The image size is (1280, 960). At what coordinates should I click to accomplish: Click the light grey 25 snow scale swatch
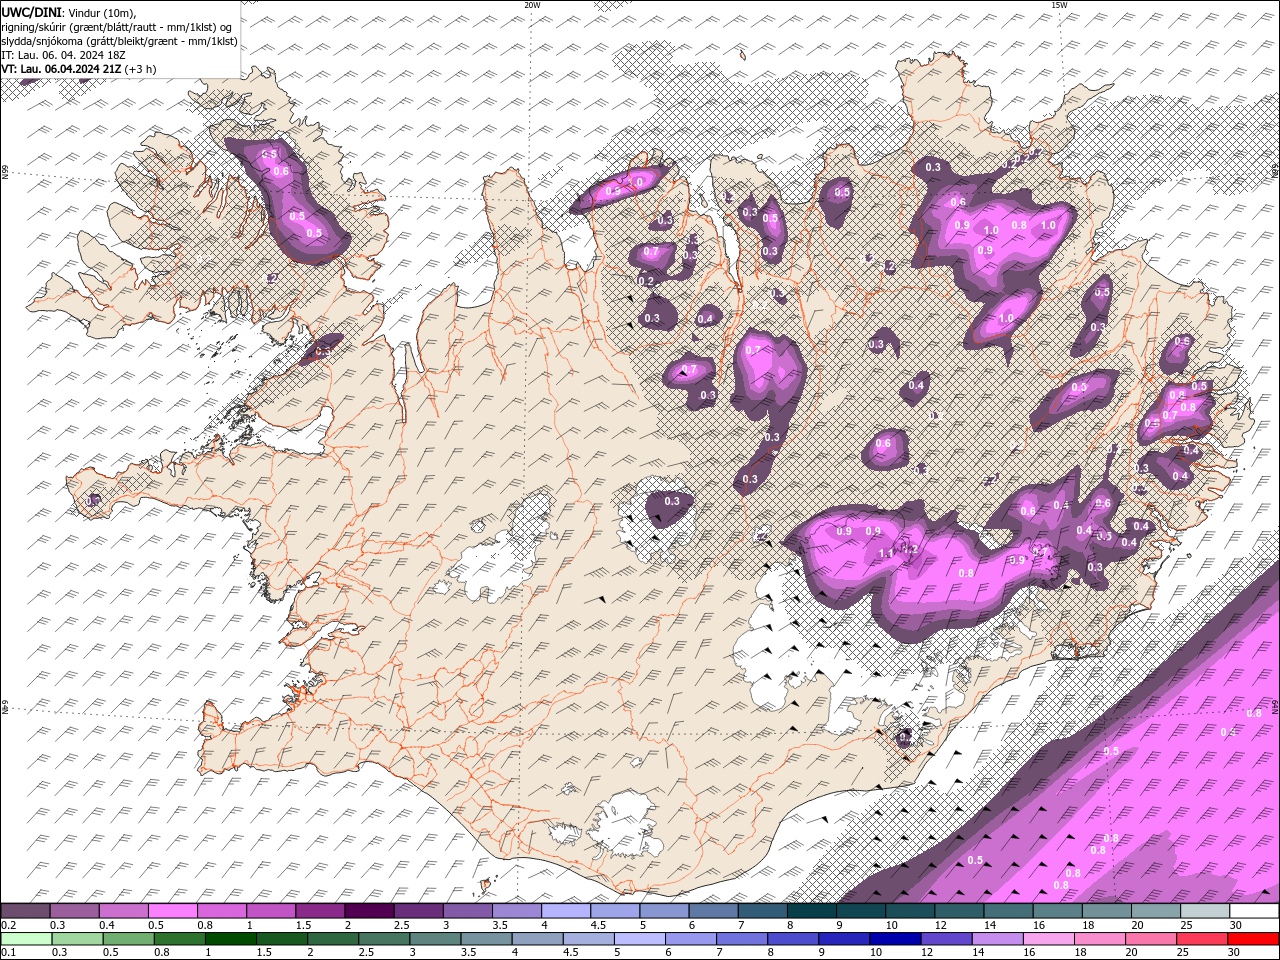point(1205,911)
